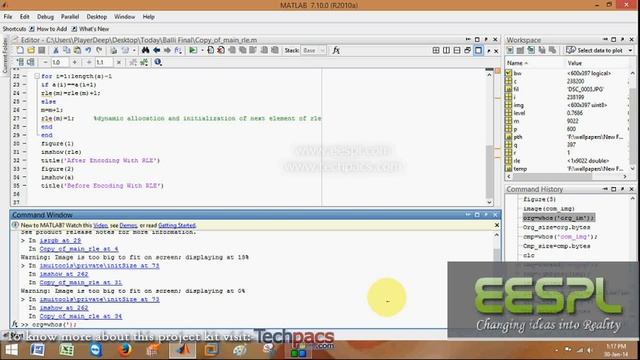Sort Workspace by Name column

517,63
